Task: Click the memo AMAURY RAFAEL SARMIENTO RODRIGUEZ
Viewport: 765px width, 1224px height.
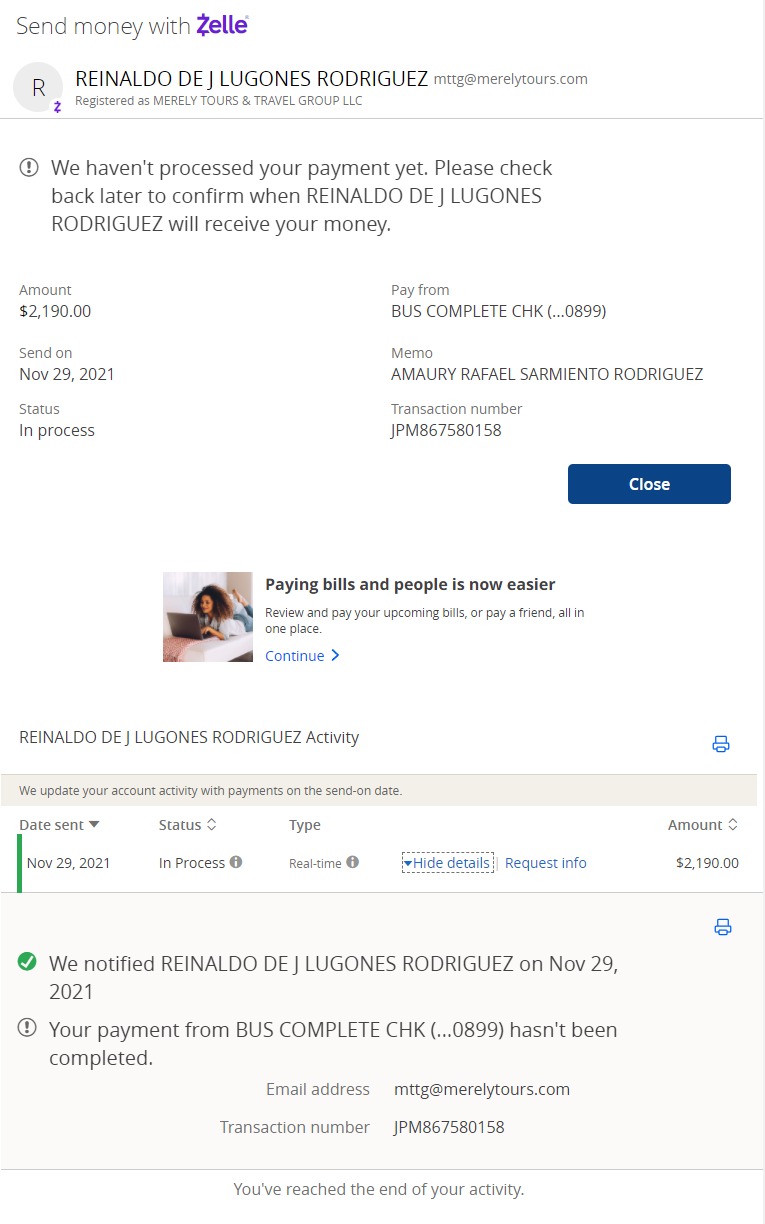Action: 547,374
